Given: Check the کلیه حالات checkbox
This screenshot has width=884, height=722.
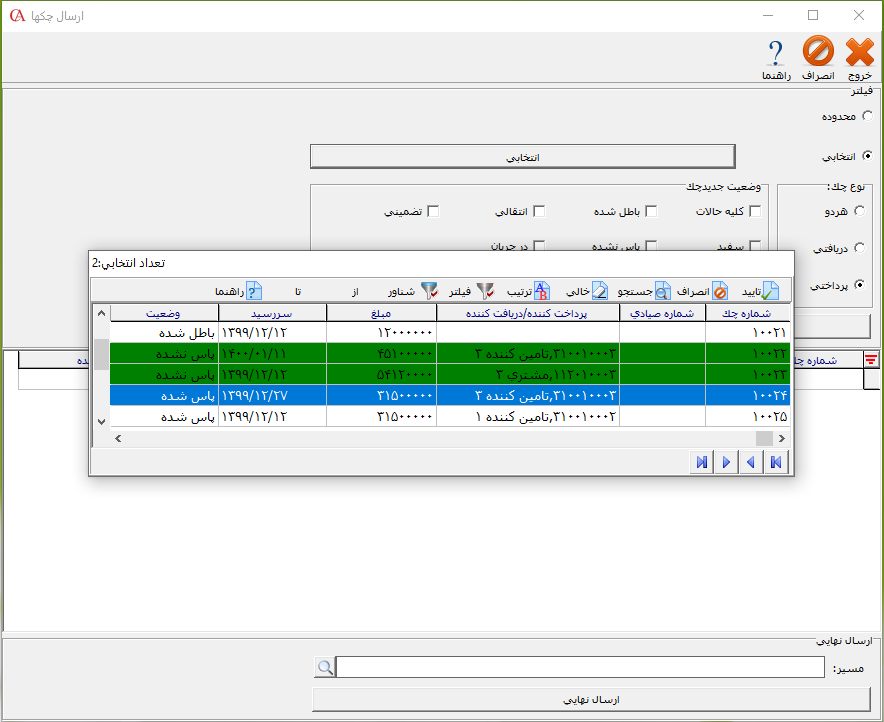Looking at the screenshot, I should pos(755,211).
